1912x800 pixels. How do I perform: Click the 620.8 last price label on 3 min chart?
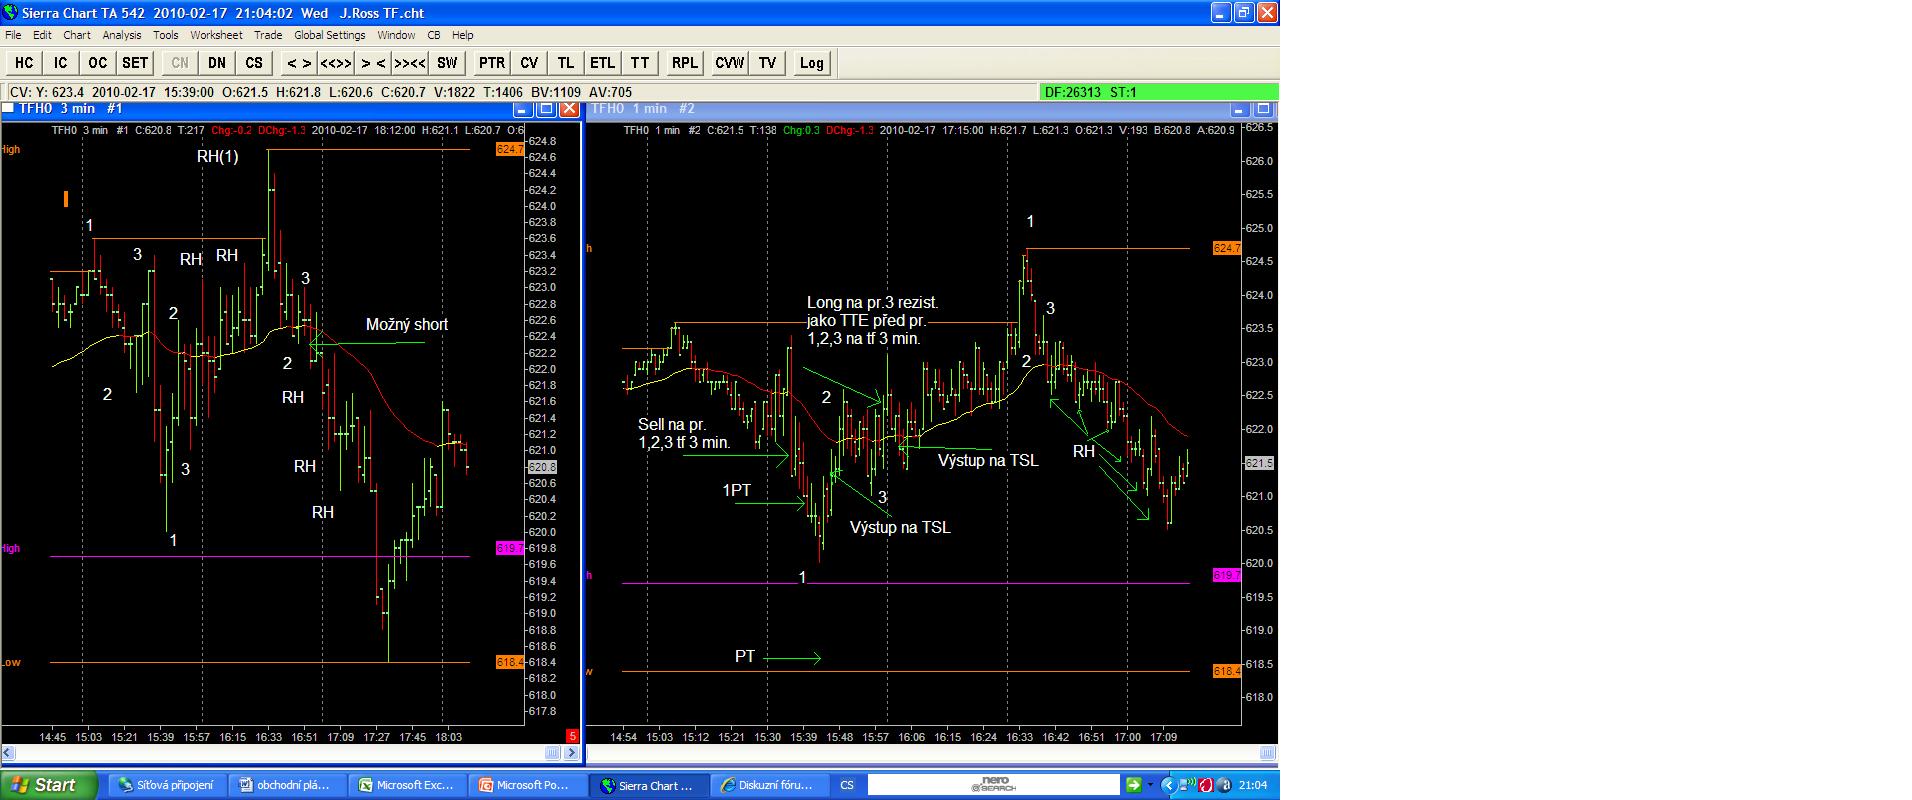pos(541,467)
